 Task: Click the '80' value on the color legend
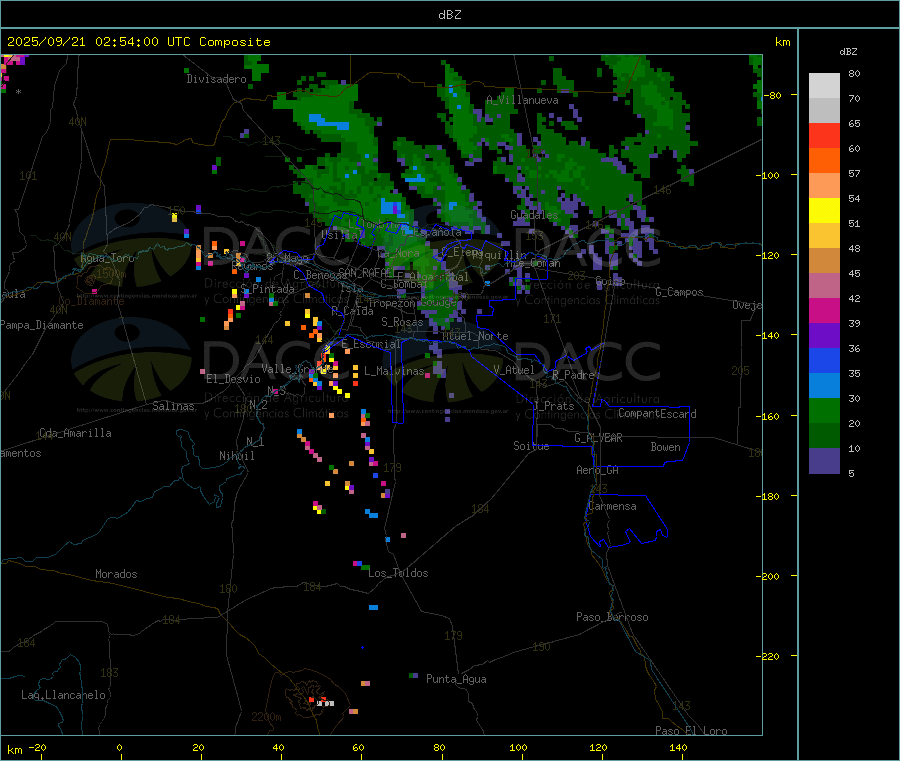854,73
